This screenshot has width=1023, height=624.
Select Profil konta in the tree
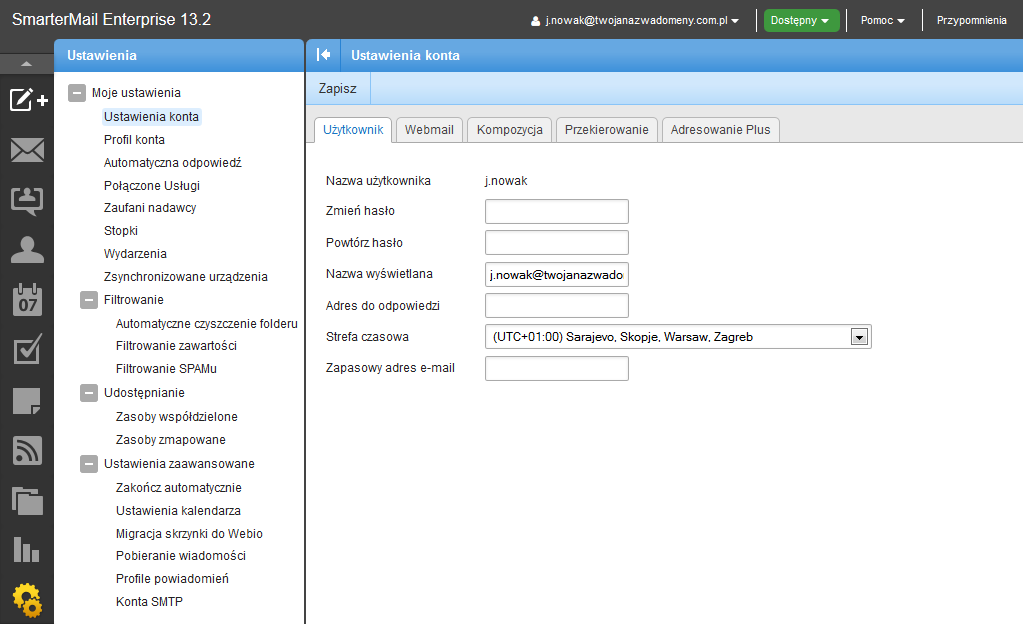pos(134,140)
